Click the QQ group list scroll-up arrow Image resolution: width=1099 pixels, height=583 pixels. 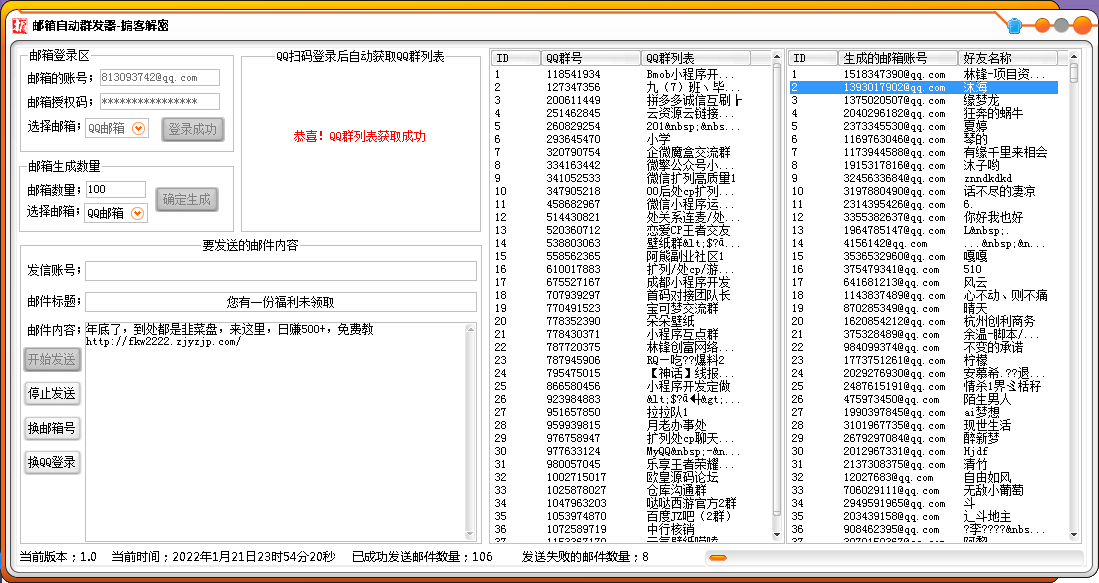tap(777, 57)
